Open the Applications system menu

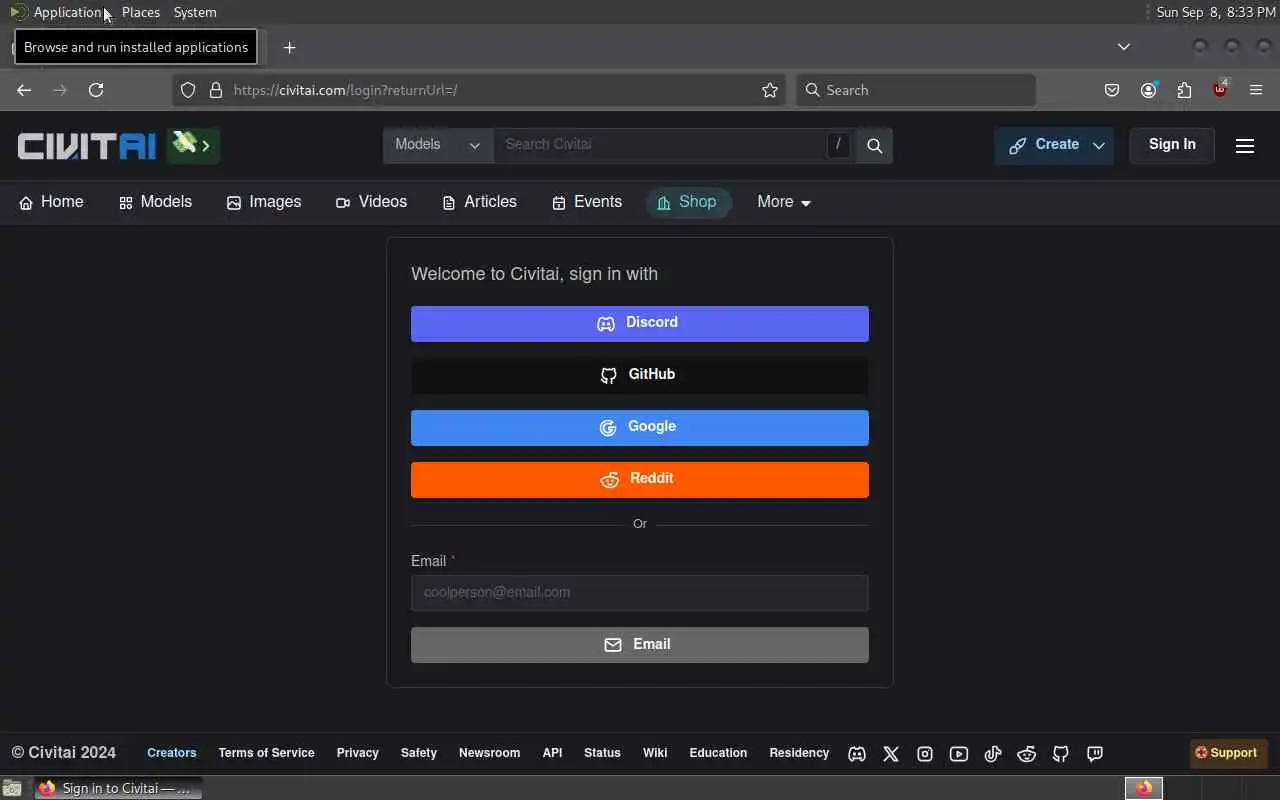point(57,12)
